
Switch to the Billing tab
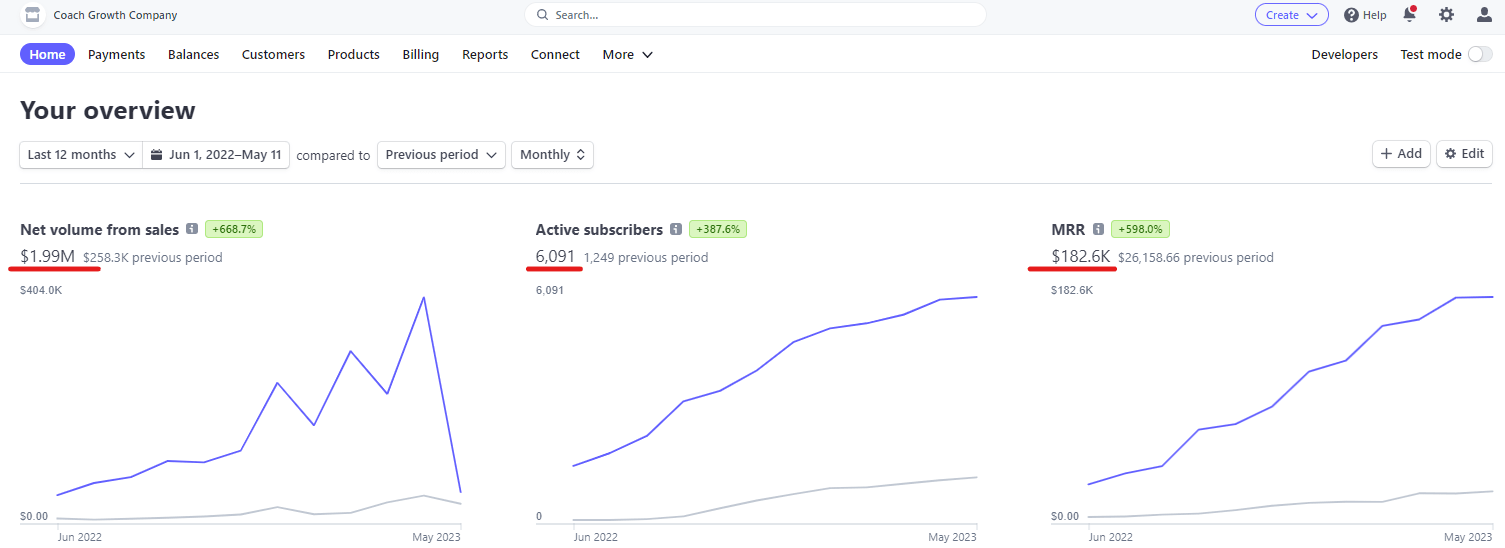pyautogui.click(x=420, y=55)
